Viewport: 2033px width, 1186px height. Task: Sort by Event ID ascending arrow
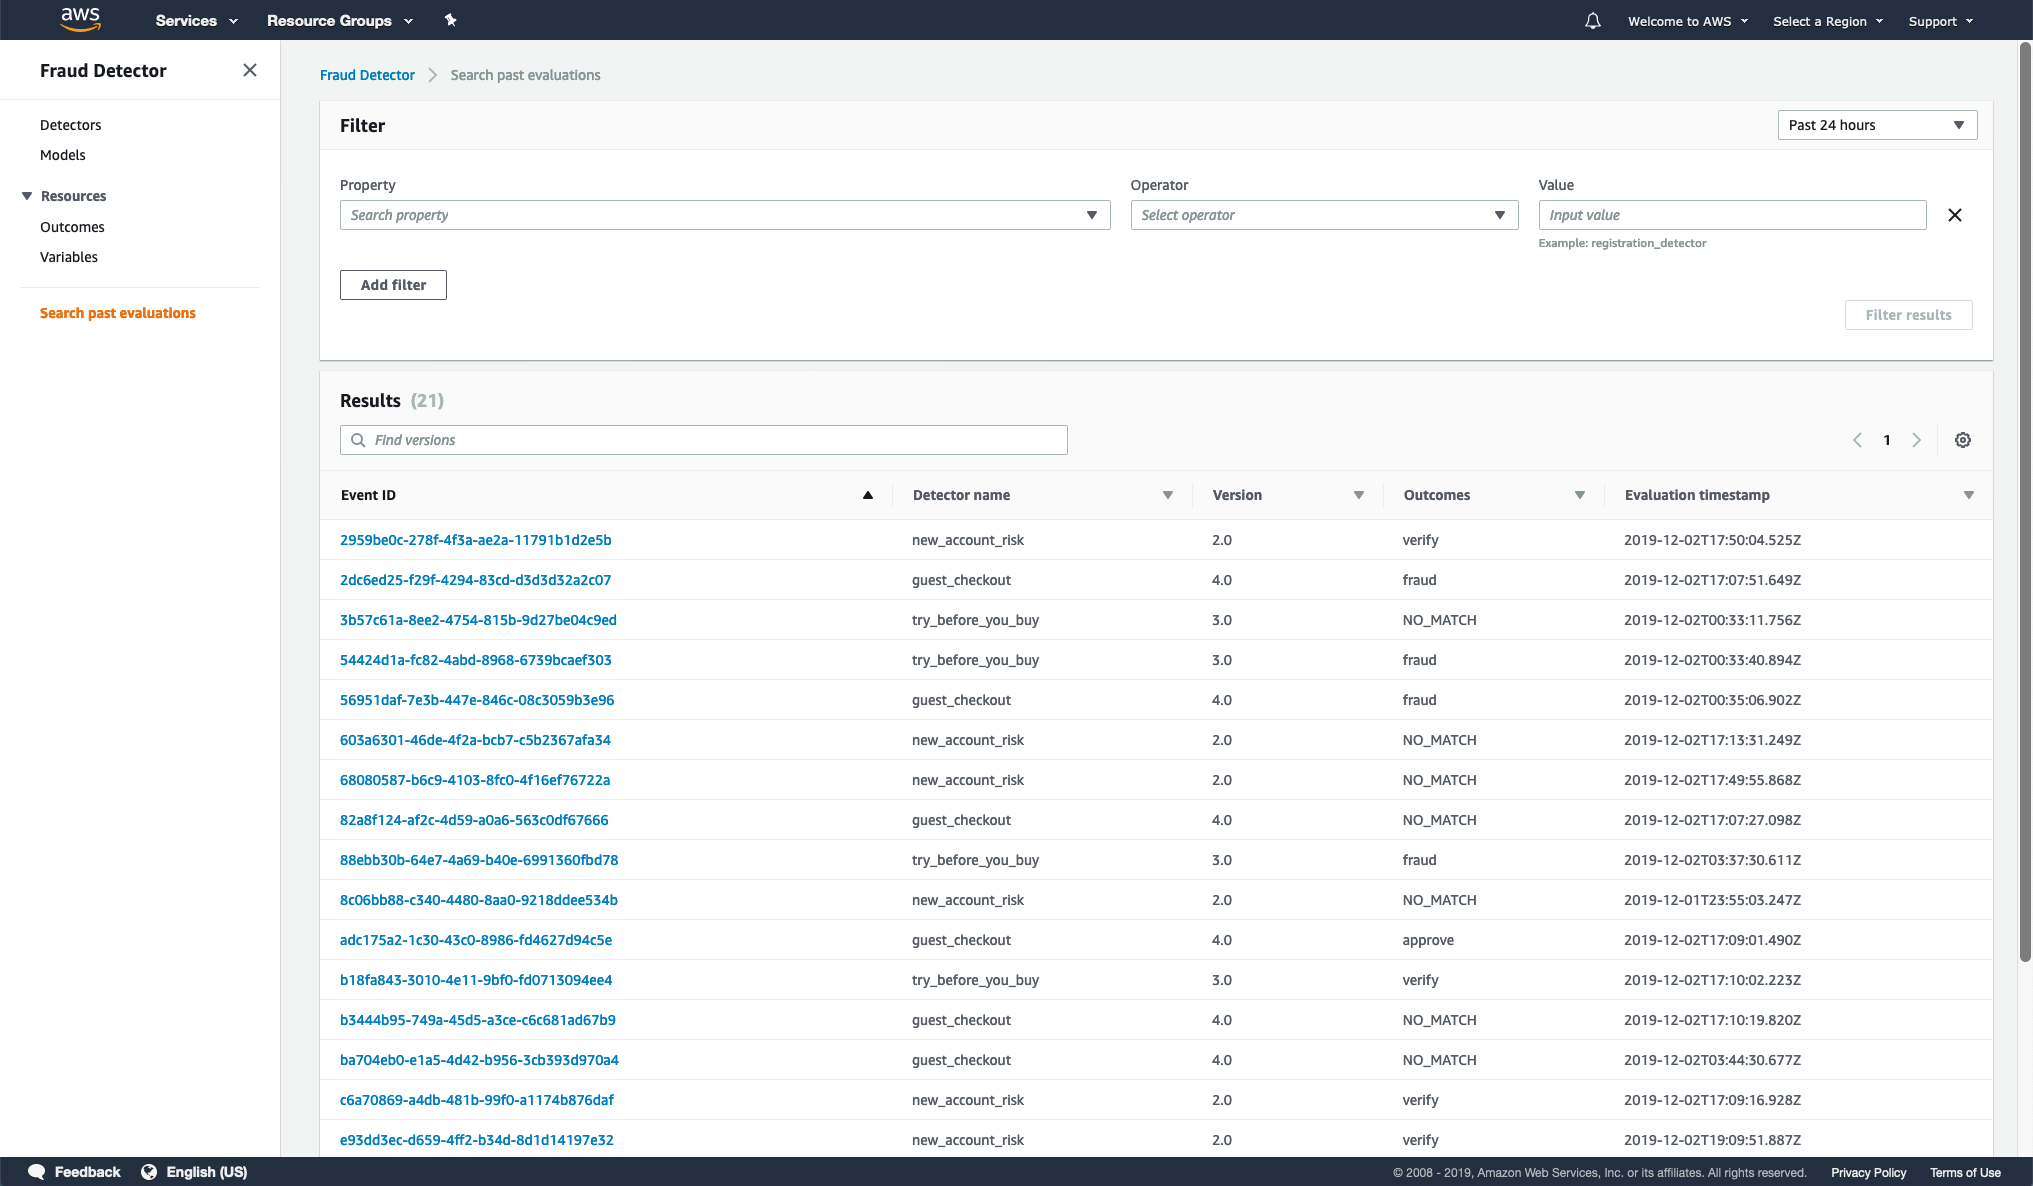click(868, 495)
